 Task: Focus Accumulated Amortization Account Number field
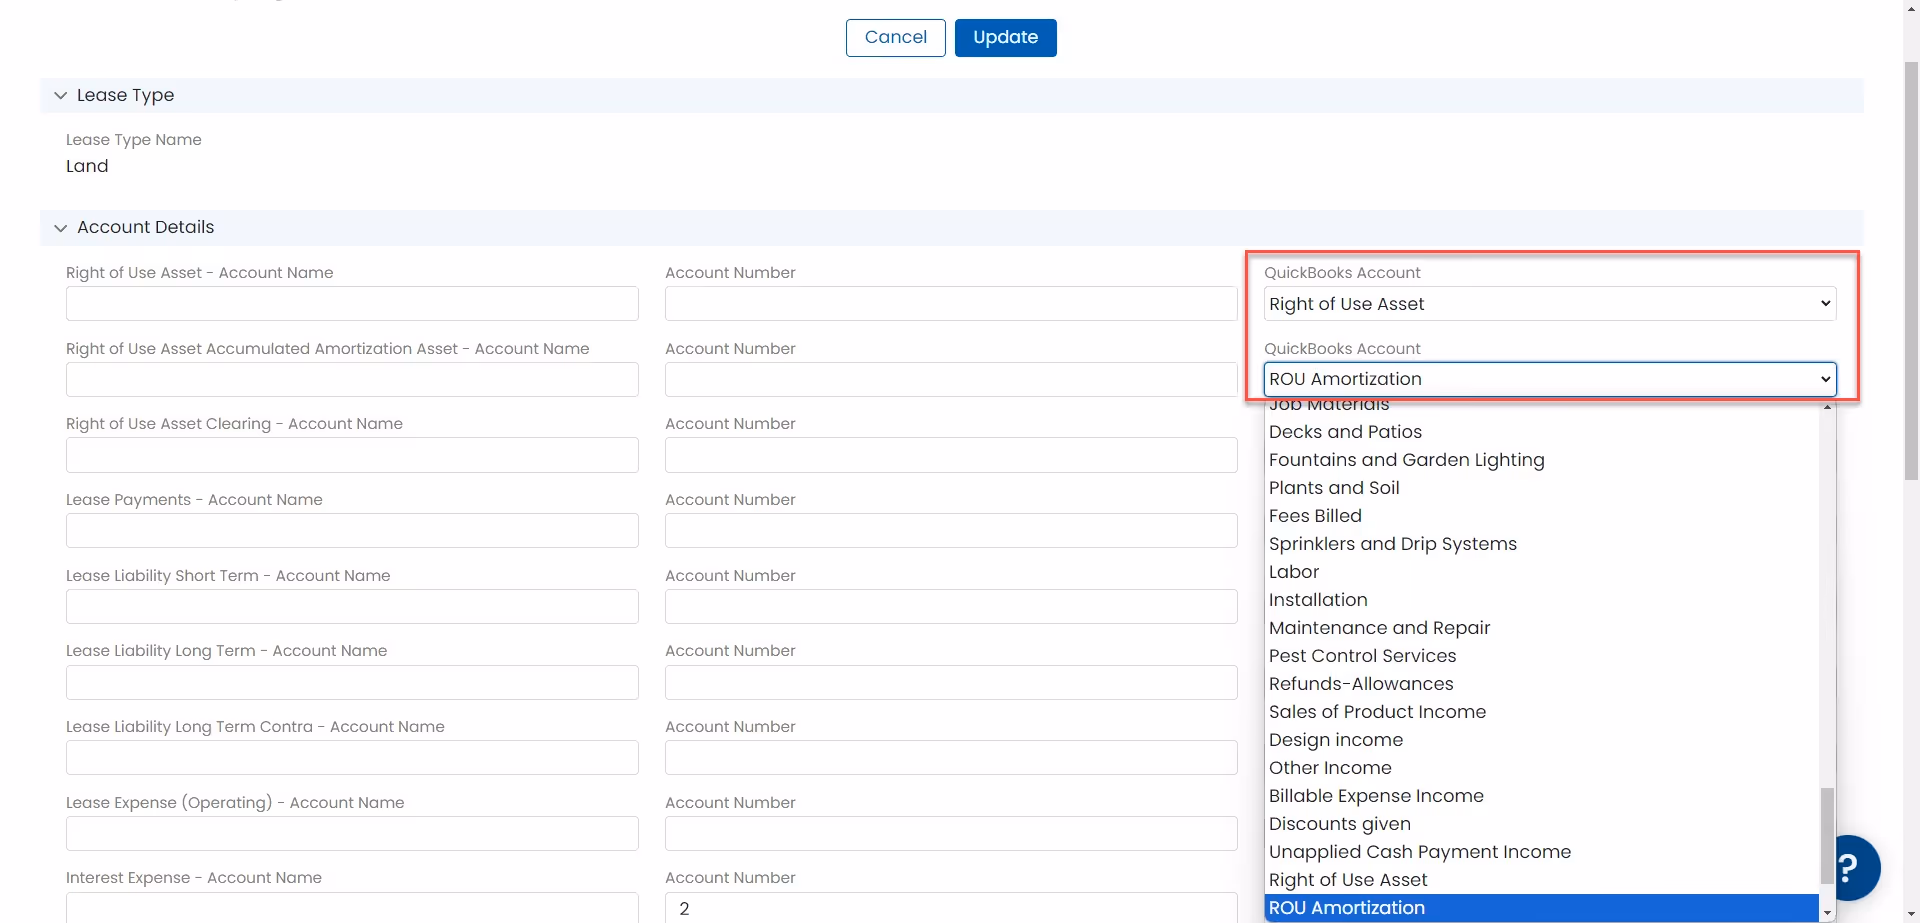point(951,380)
